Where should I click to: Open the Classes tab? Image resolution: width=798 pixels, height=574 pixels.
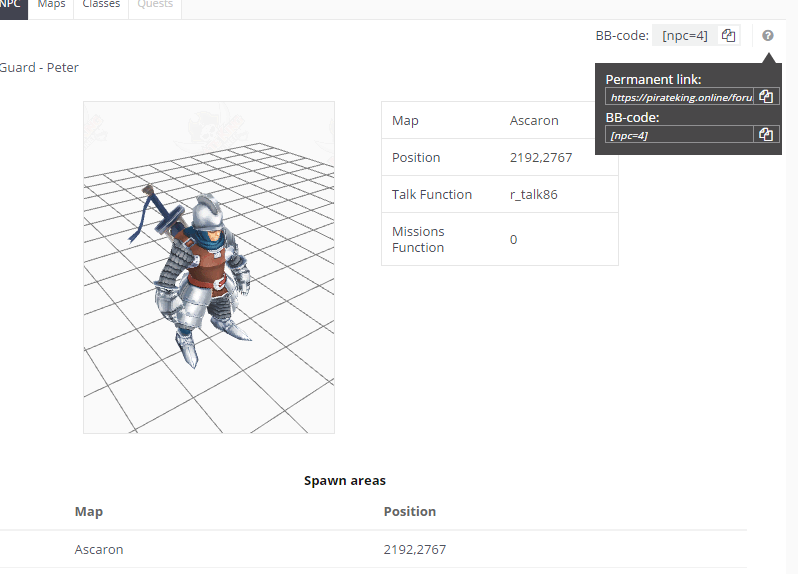pos(101,7)
